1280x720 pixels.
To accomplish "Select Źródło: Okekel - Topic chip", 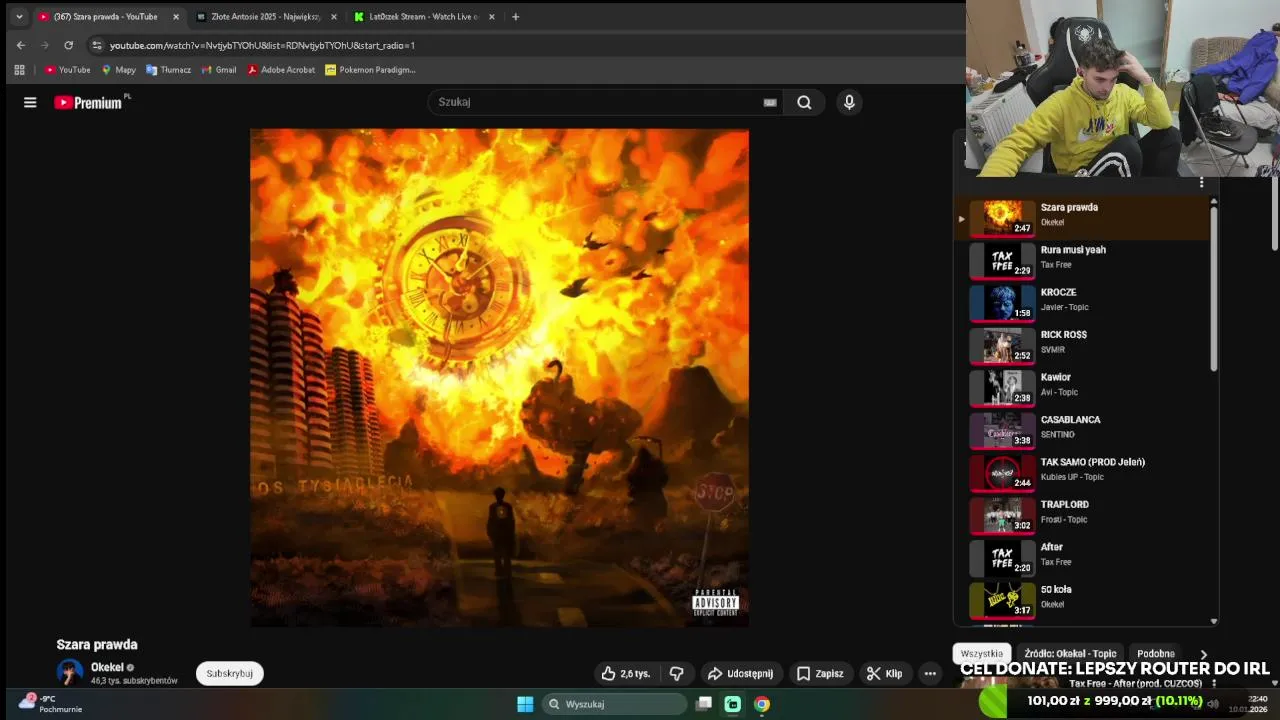I will pos(1070,654).
